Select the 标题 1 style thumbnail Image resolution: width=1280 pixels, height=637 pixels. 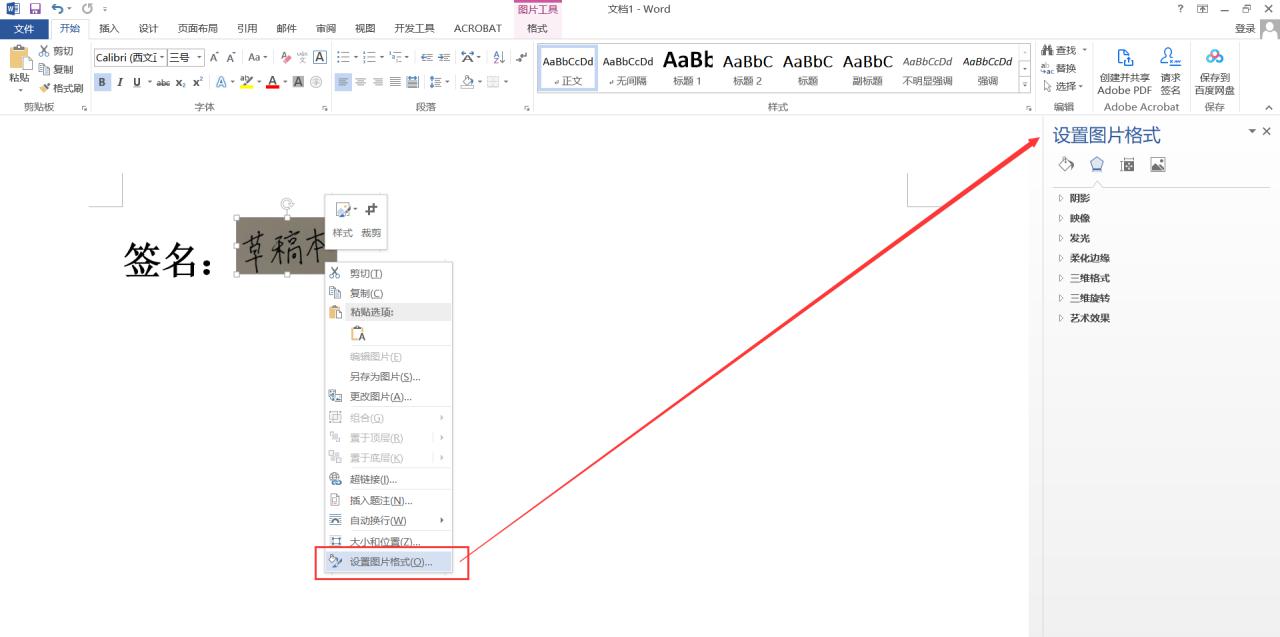click(687, 68)
